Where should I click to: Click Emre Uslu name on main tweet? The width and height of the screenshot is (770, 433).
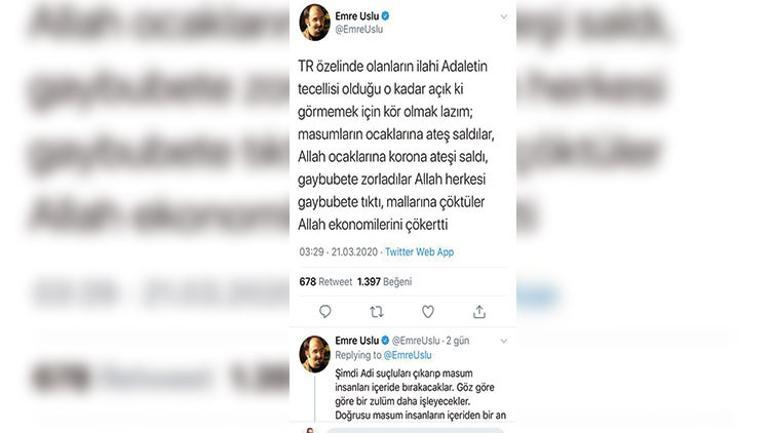pos(357,16)
